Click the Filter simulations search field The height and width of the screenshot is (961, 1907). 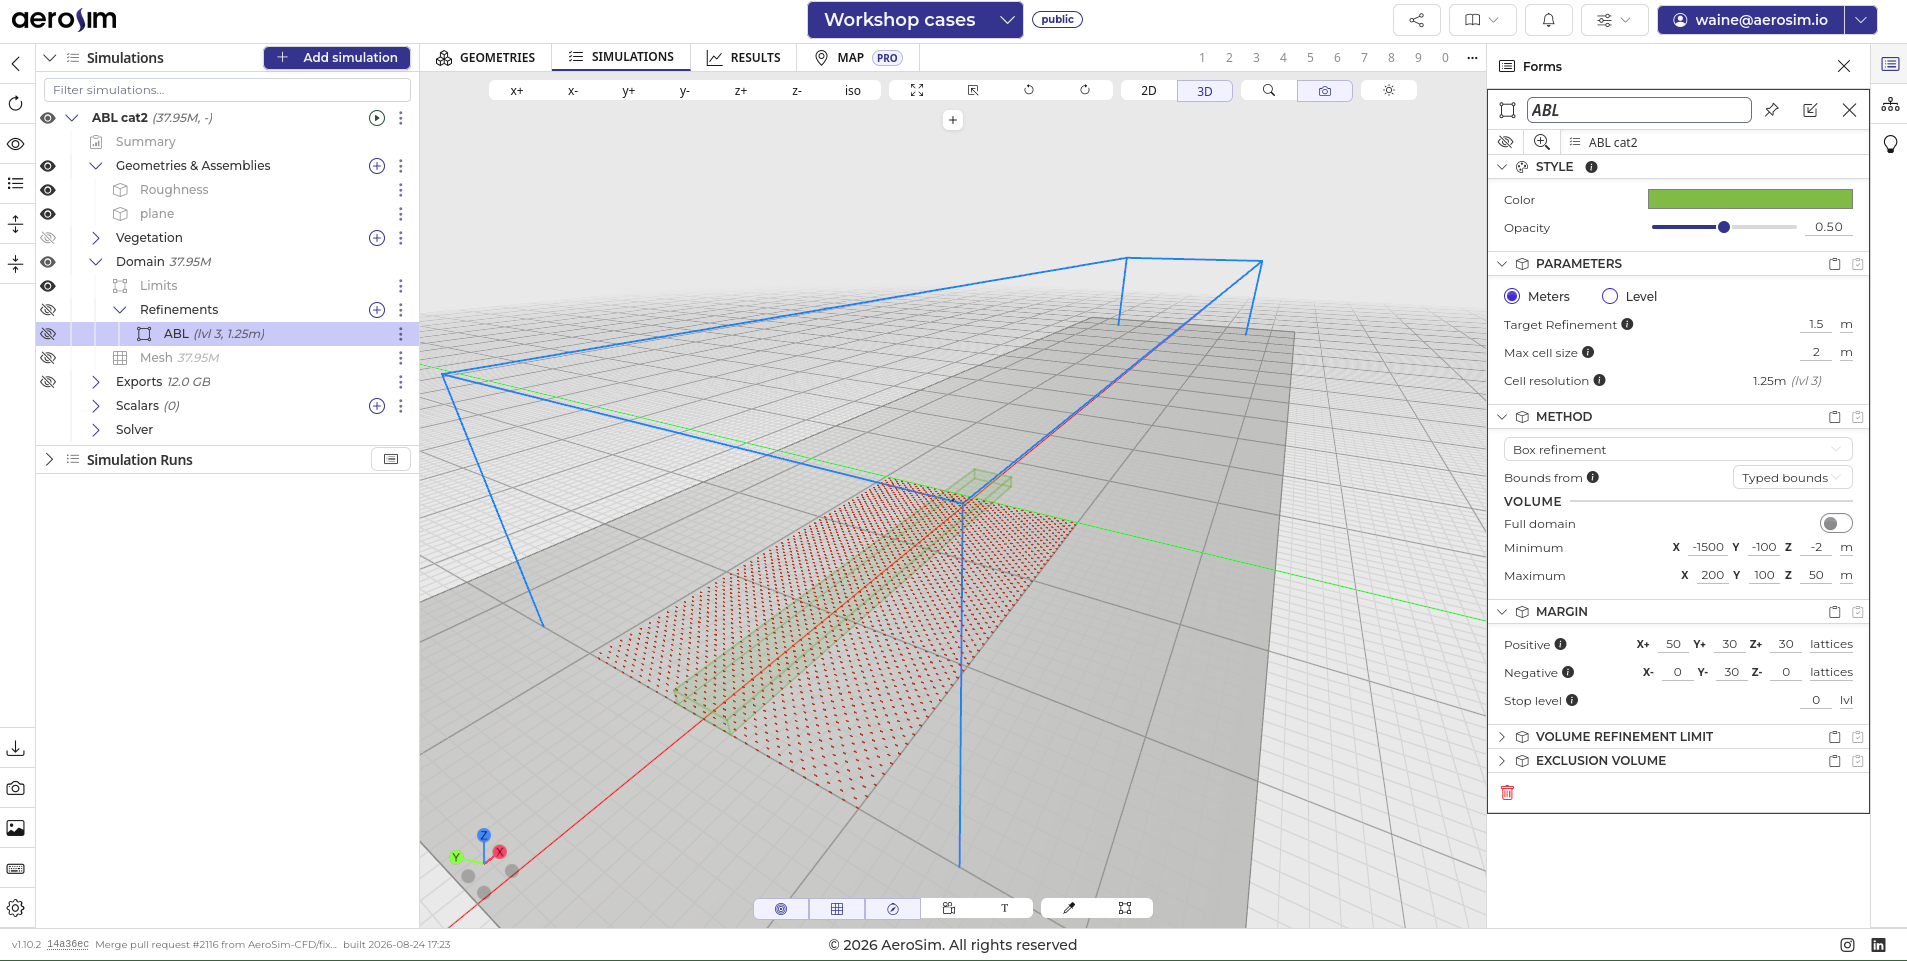click(228, 90)
